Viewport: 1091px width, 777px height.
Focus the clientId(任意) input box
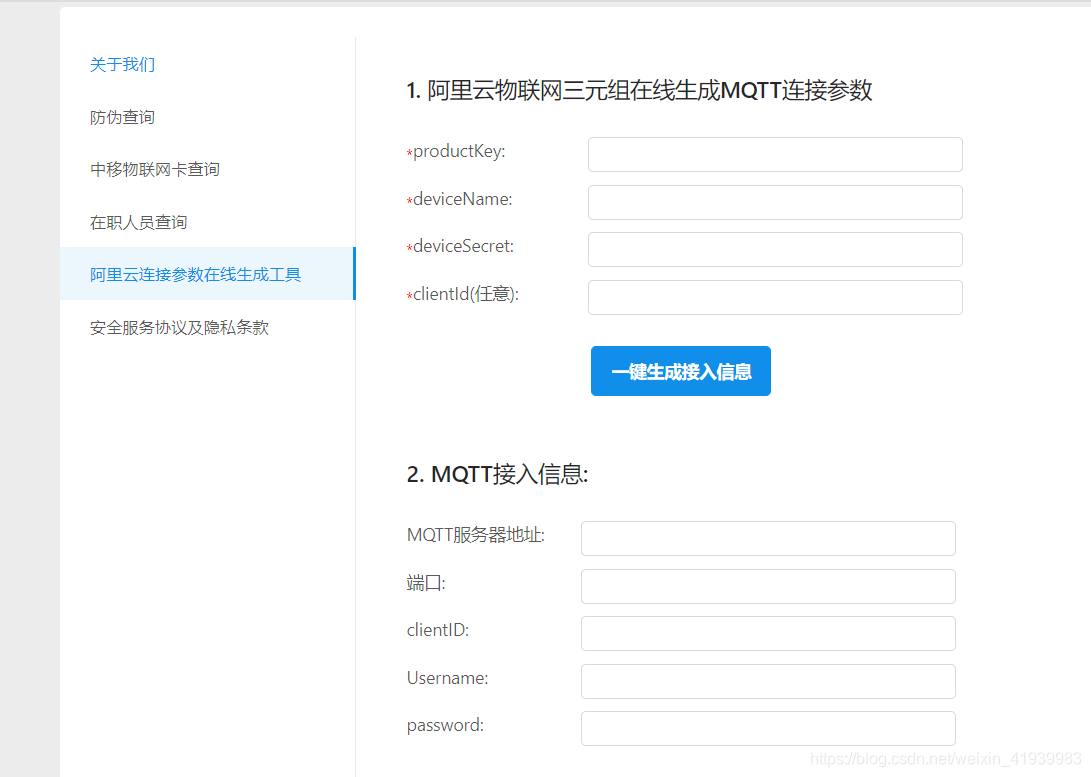[775, 297]
